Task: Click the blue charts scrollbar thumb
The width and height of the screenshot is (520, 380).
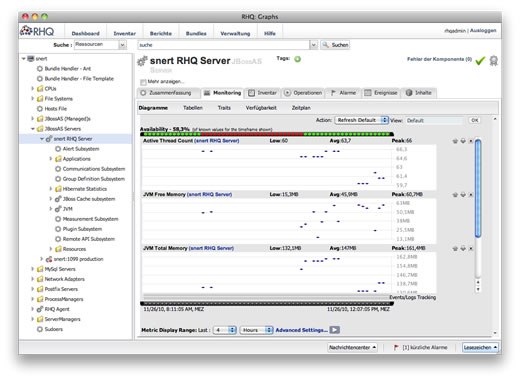Action: [x=478, y=188]
